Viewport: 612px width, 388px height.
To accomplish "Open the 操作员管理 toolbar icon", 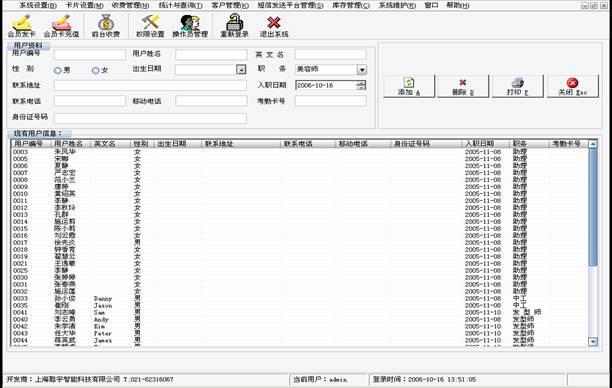I will pos(190,26).
